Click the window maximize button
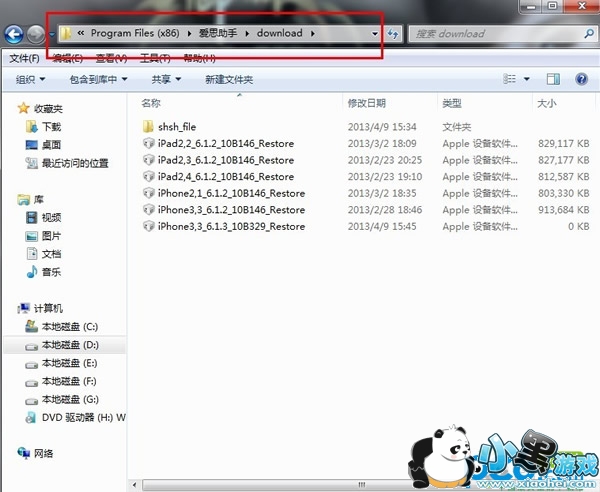Screen dimensions: 600x492 click(553, 5)
